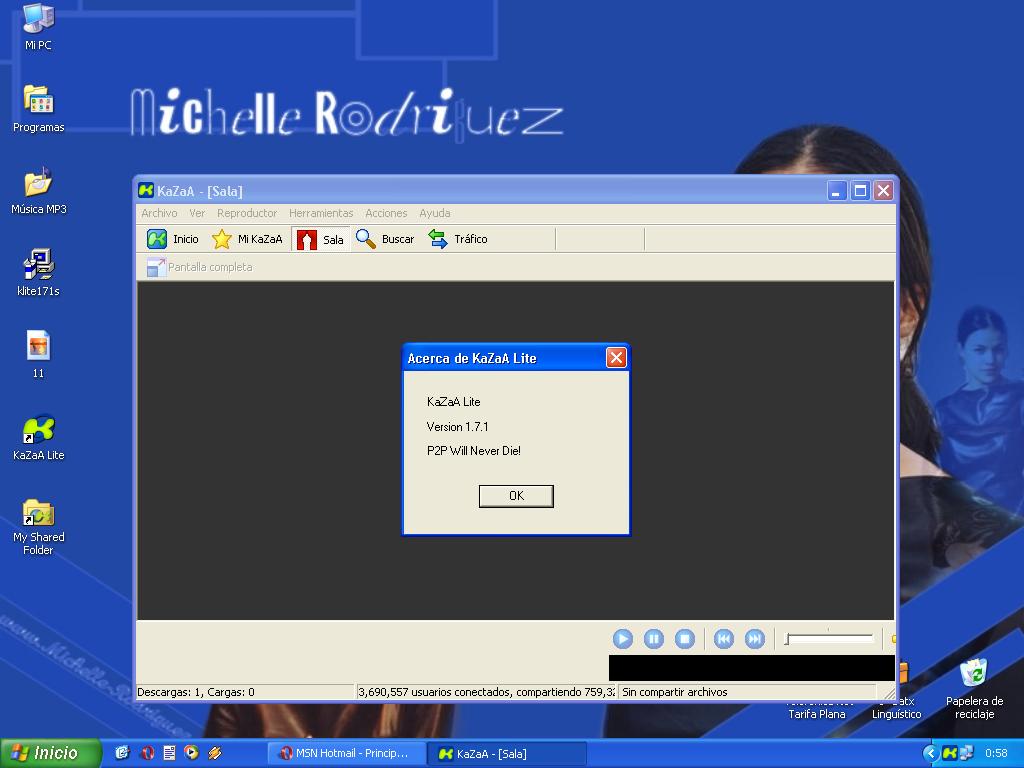Select the klite171s installer icon
The image size is (1024, 768).
pyautogui.click(x=39, y=273)
